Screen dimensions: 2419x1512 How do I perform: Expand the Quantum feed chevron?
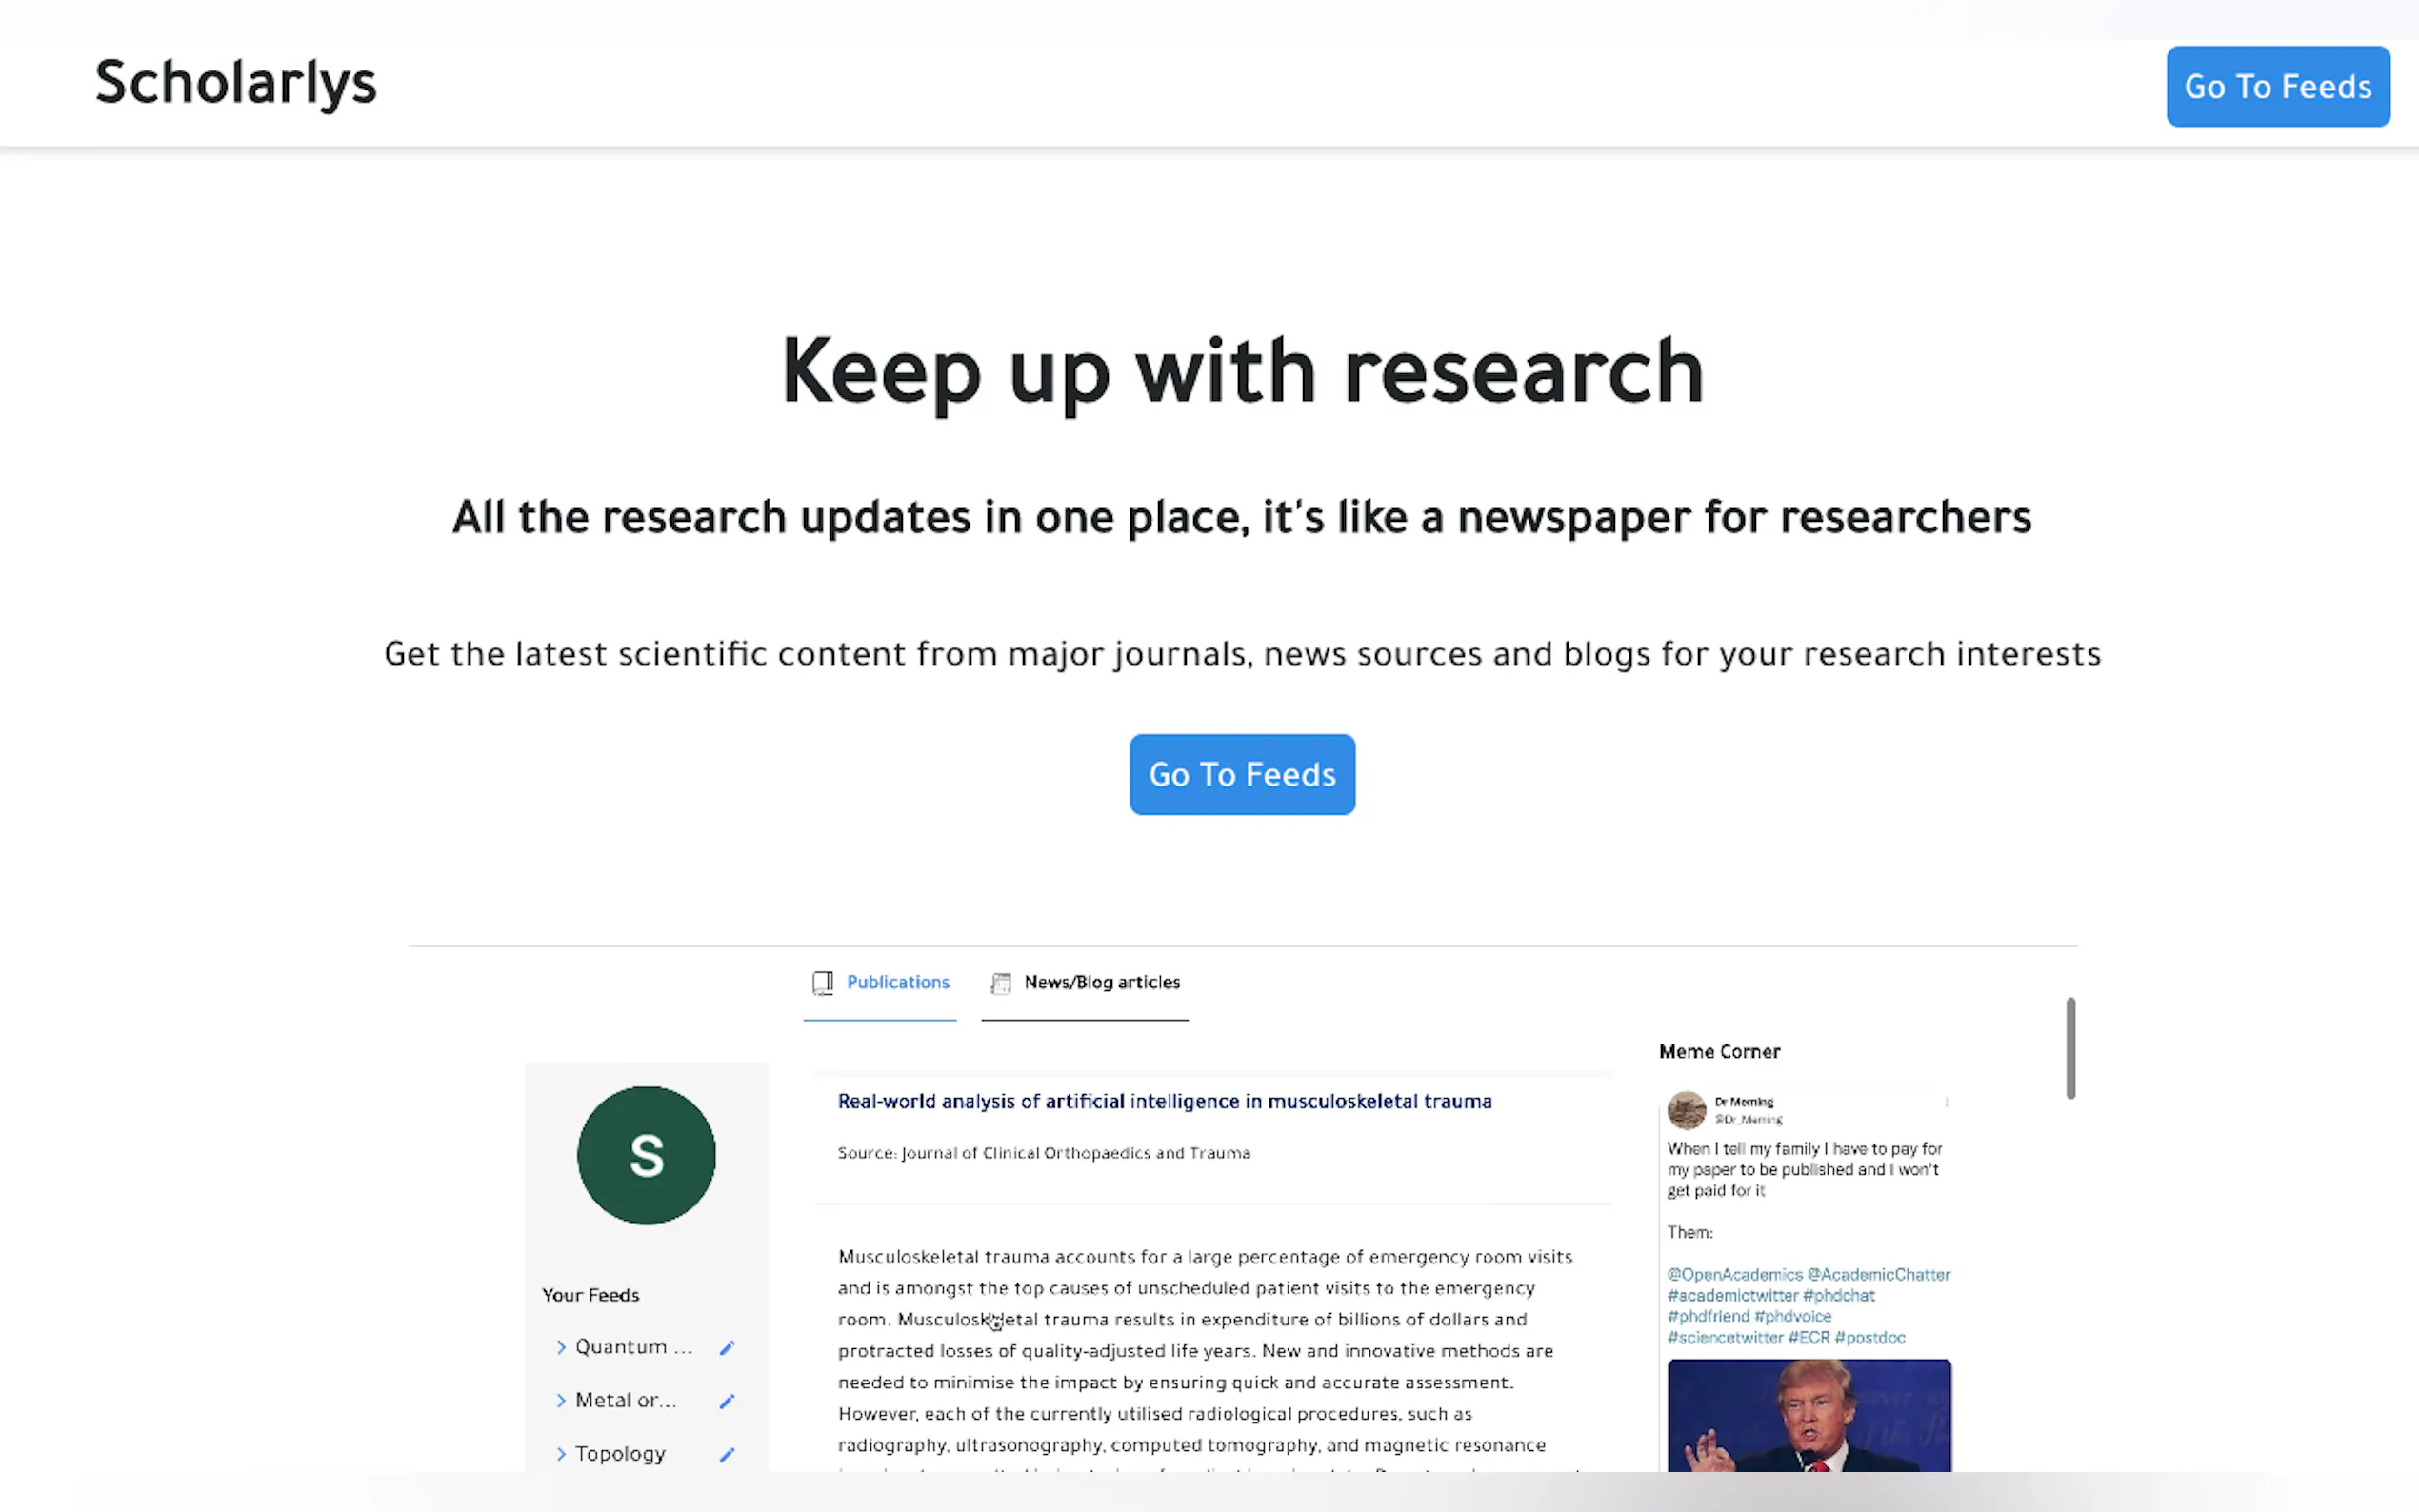click(x=561, y=1348)
